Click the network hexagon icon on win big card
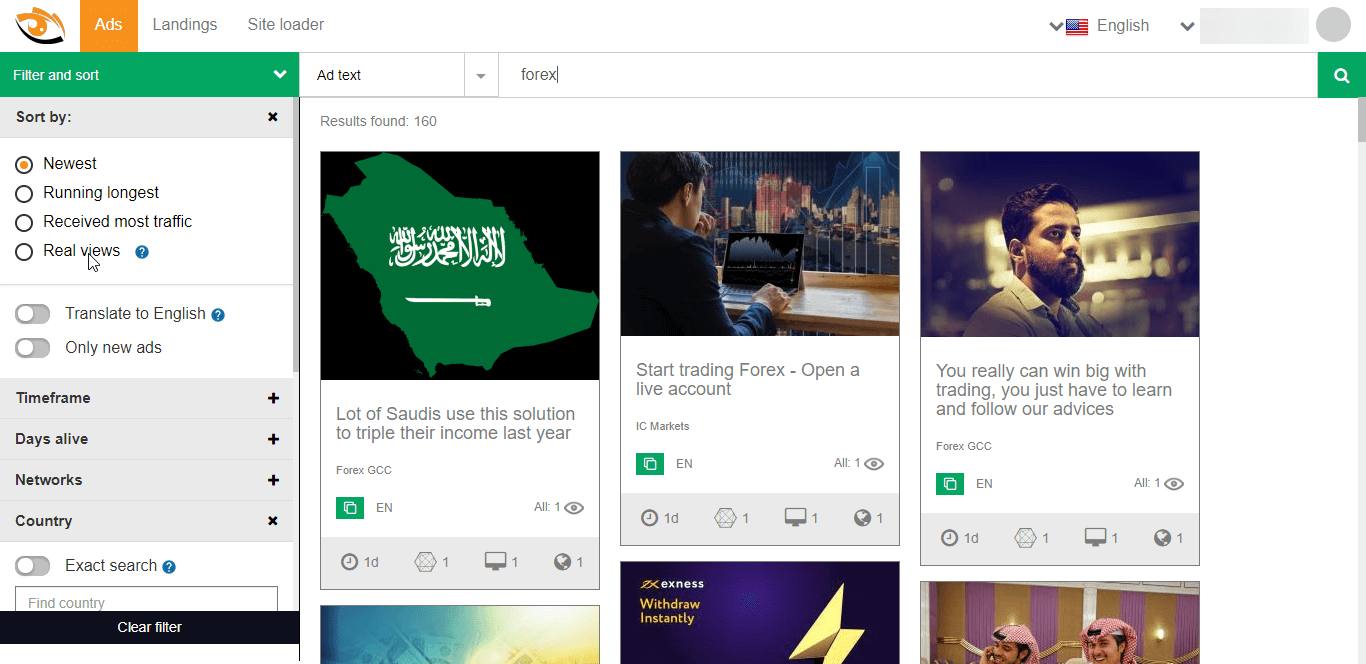The width and height of the screenshot is (1366, 664). (1025, 538)
